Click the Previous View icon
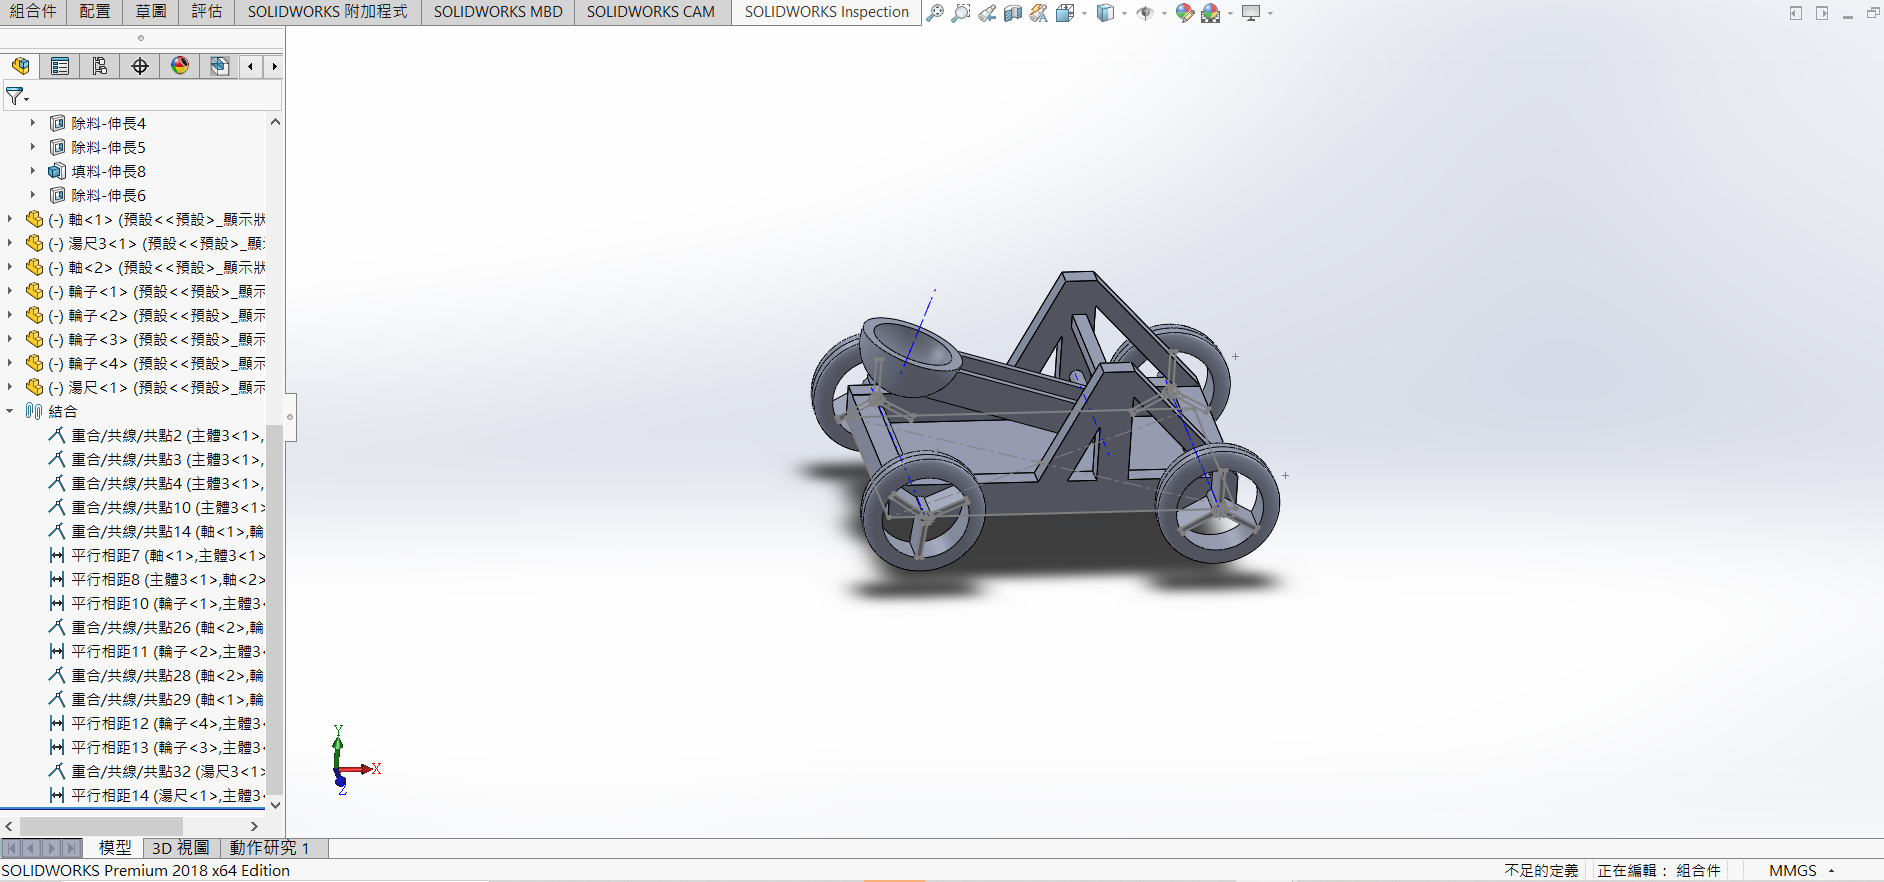 [x=987, y=13]
